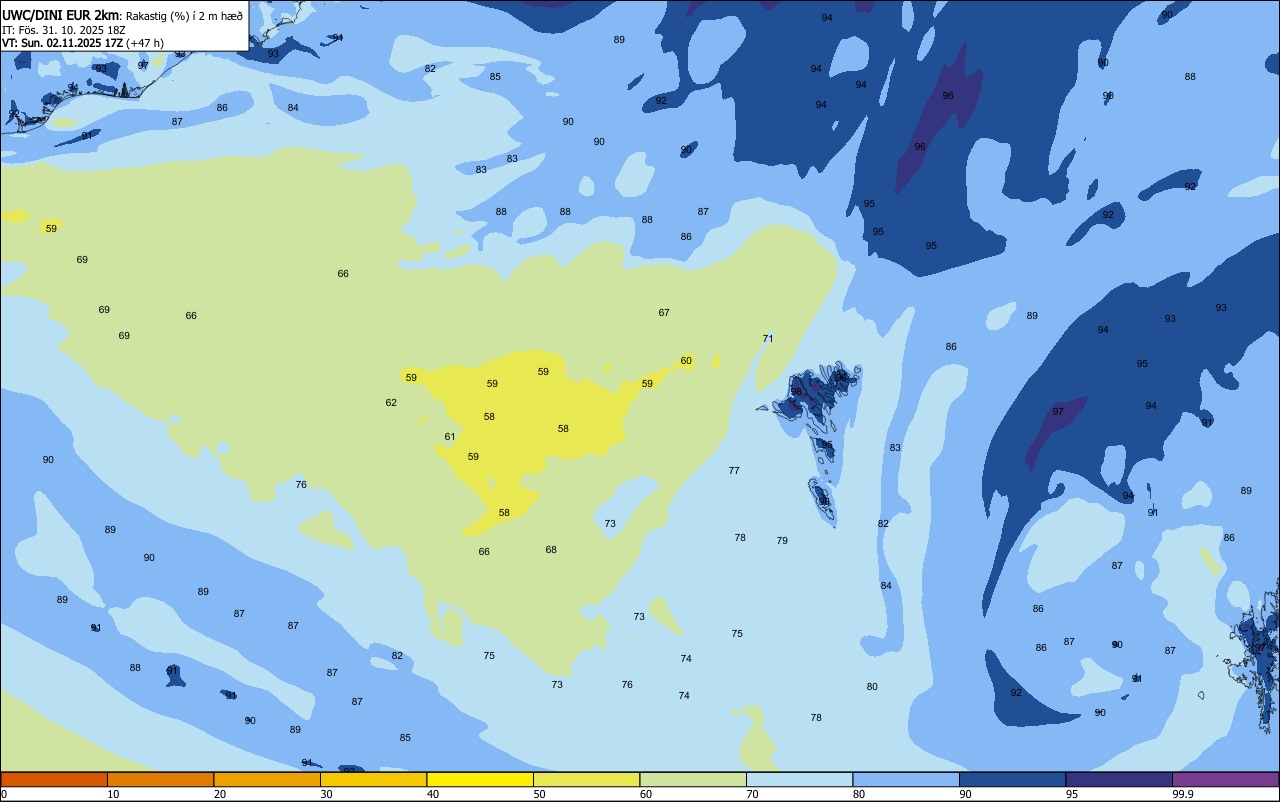
Task: Click the humidity value '71' on map
Action: coord(768,339)
